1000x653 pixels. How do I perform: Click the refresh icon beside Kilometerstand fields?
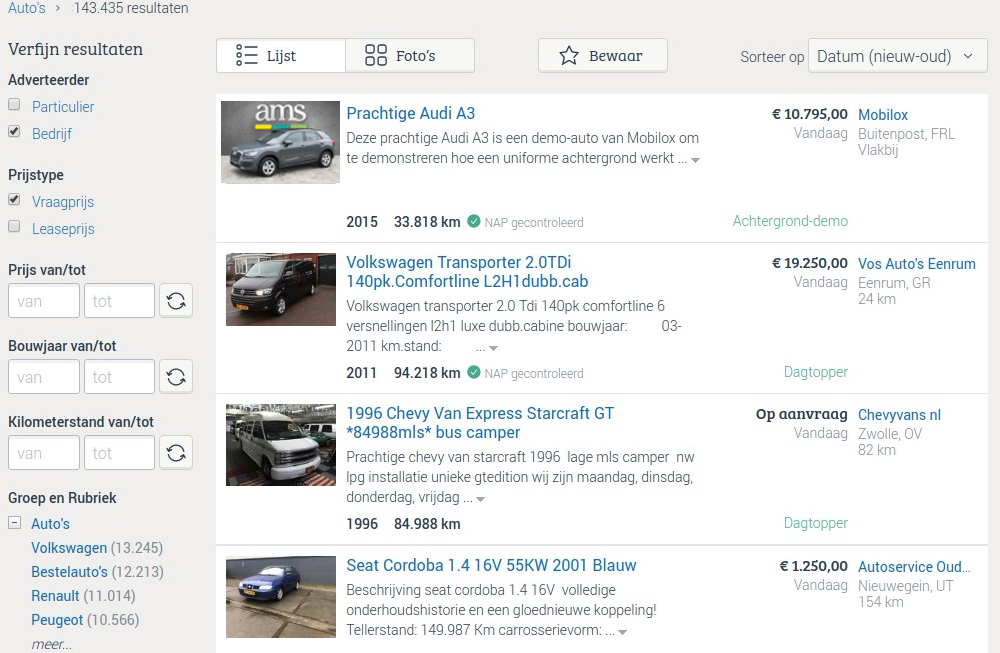point(176,453)
